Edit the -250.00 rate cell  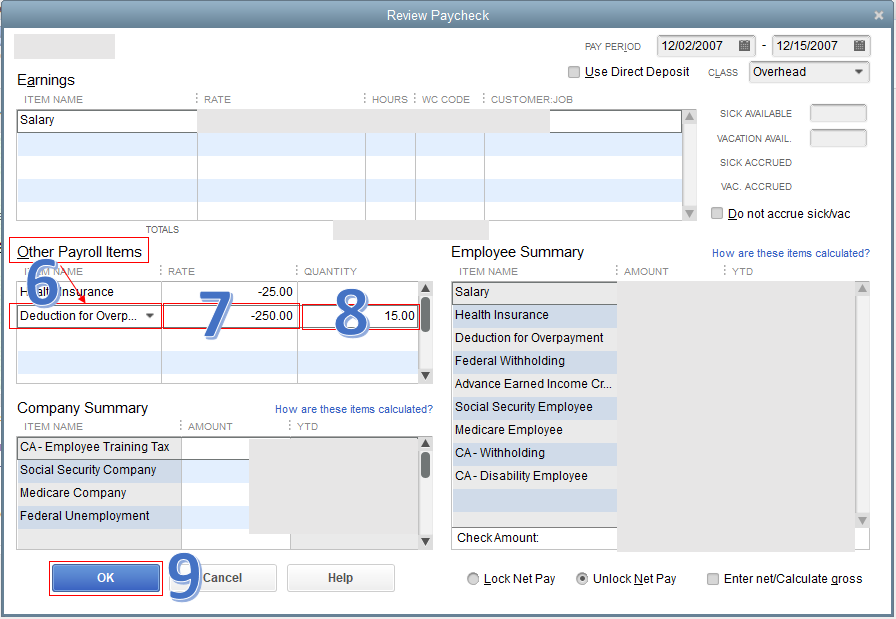pos(230,316)
